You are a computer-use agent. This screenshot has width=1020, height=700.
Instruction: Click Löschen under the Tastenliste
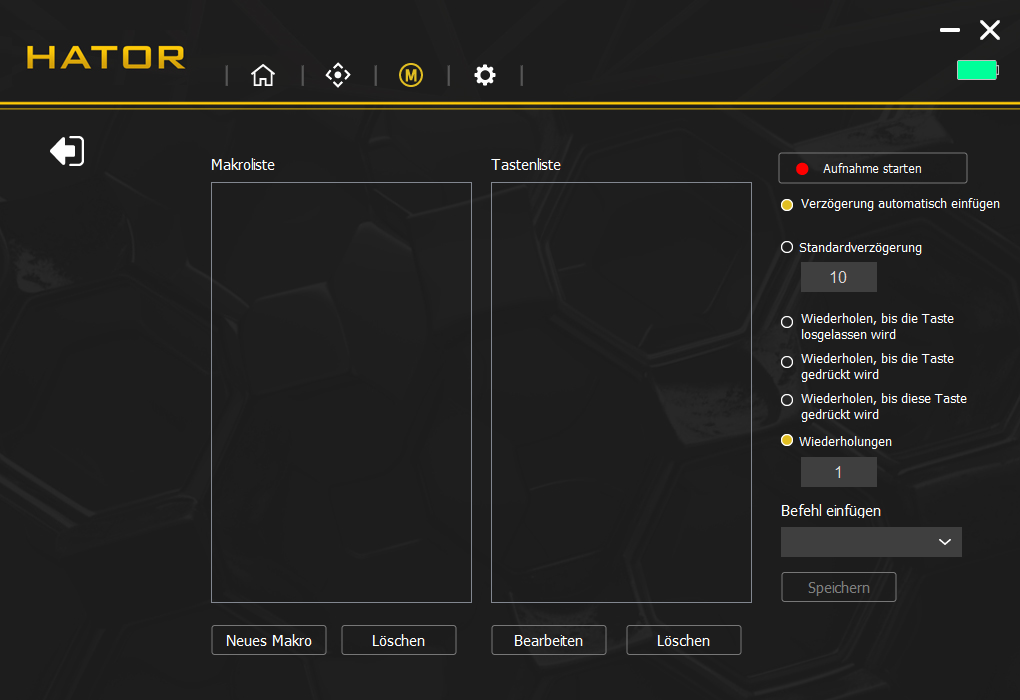684,640
